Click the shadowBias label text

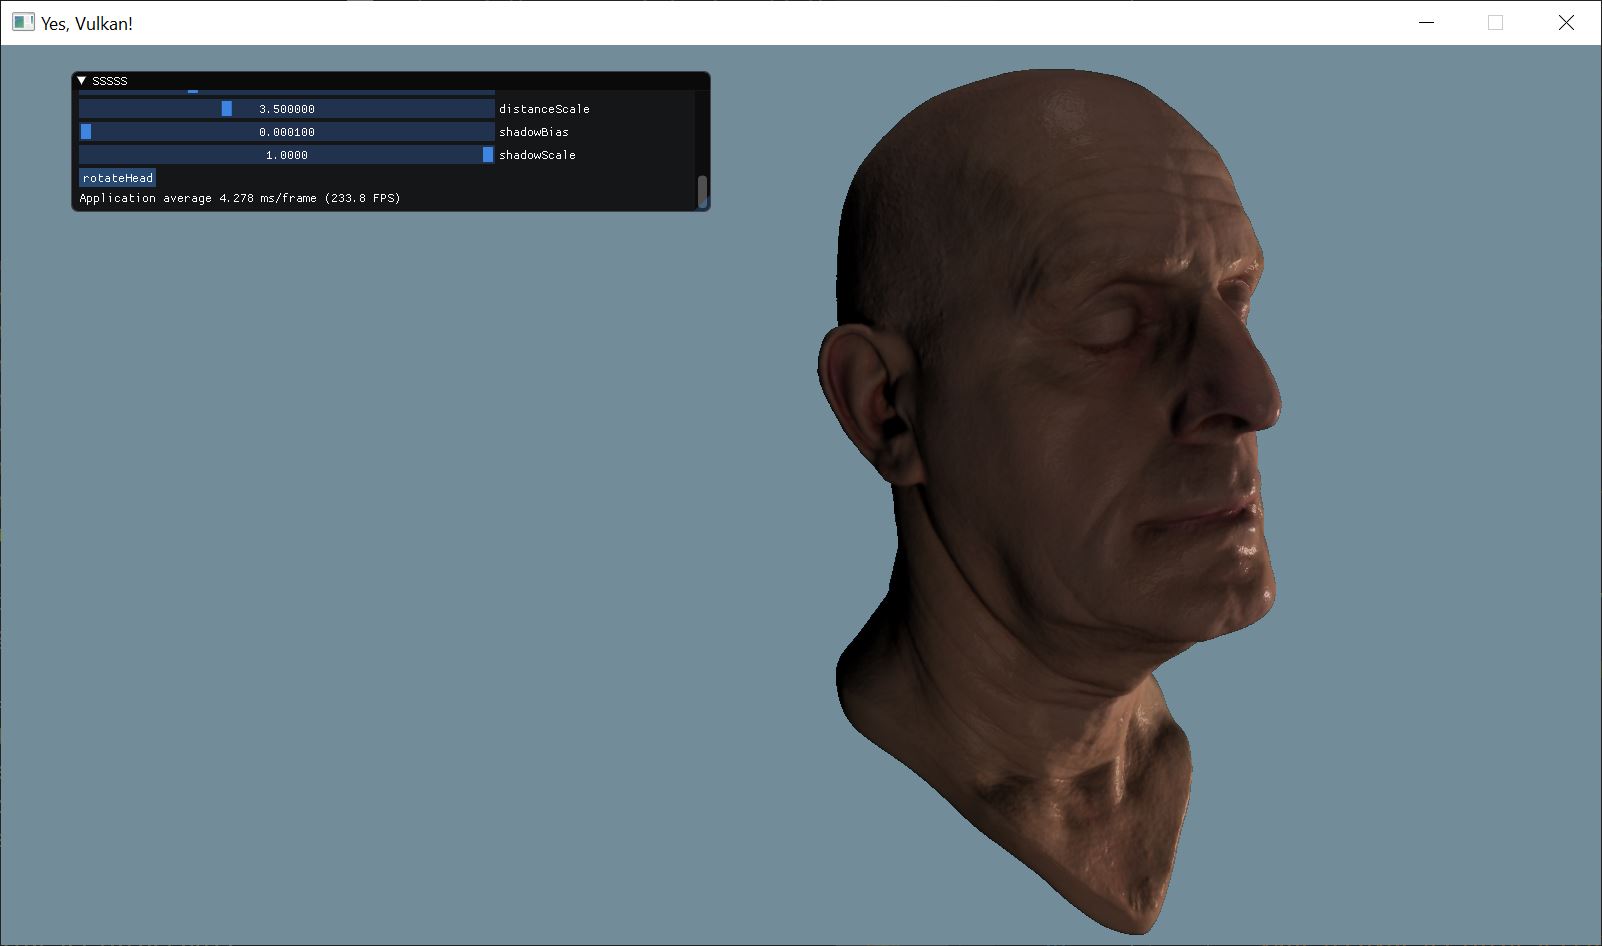click(534, 132)
